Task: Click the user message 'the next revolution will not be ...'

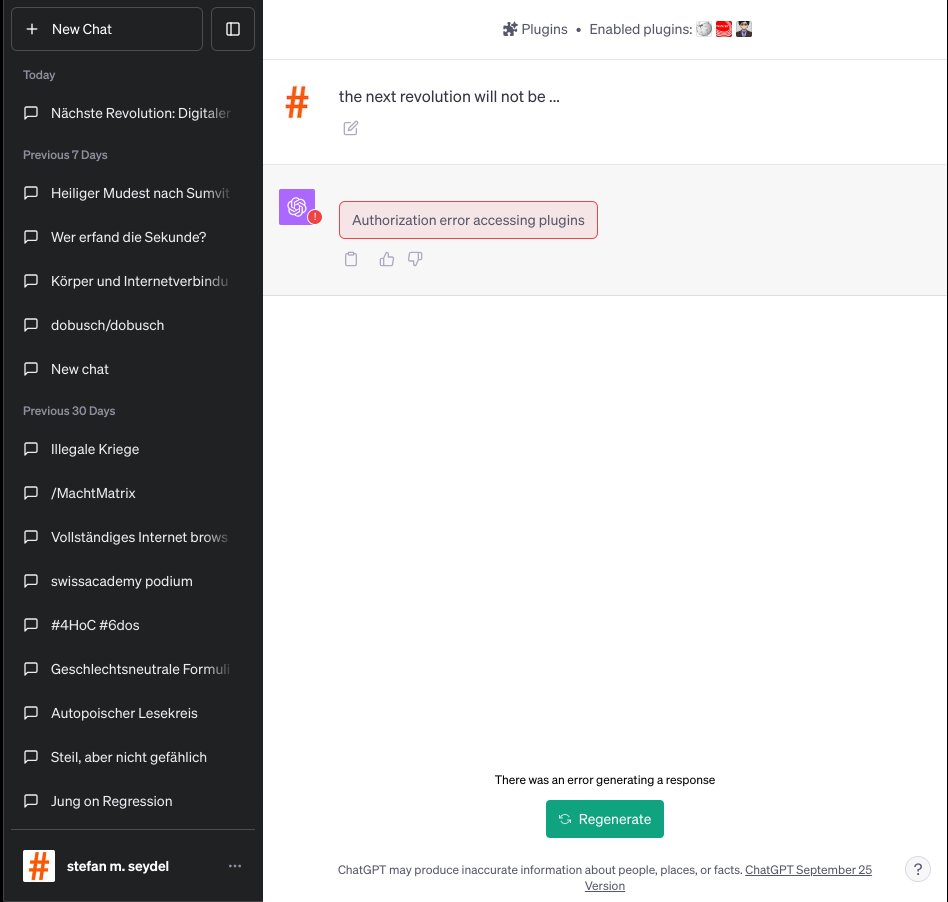Action: 449,97
